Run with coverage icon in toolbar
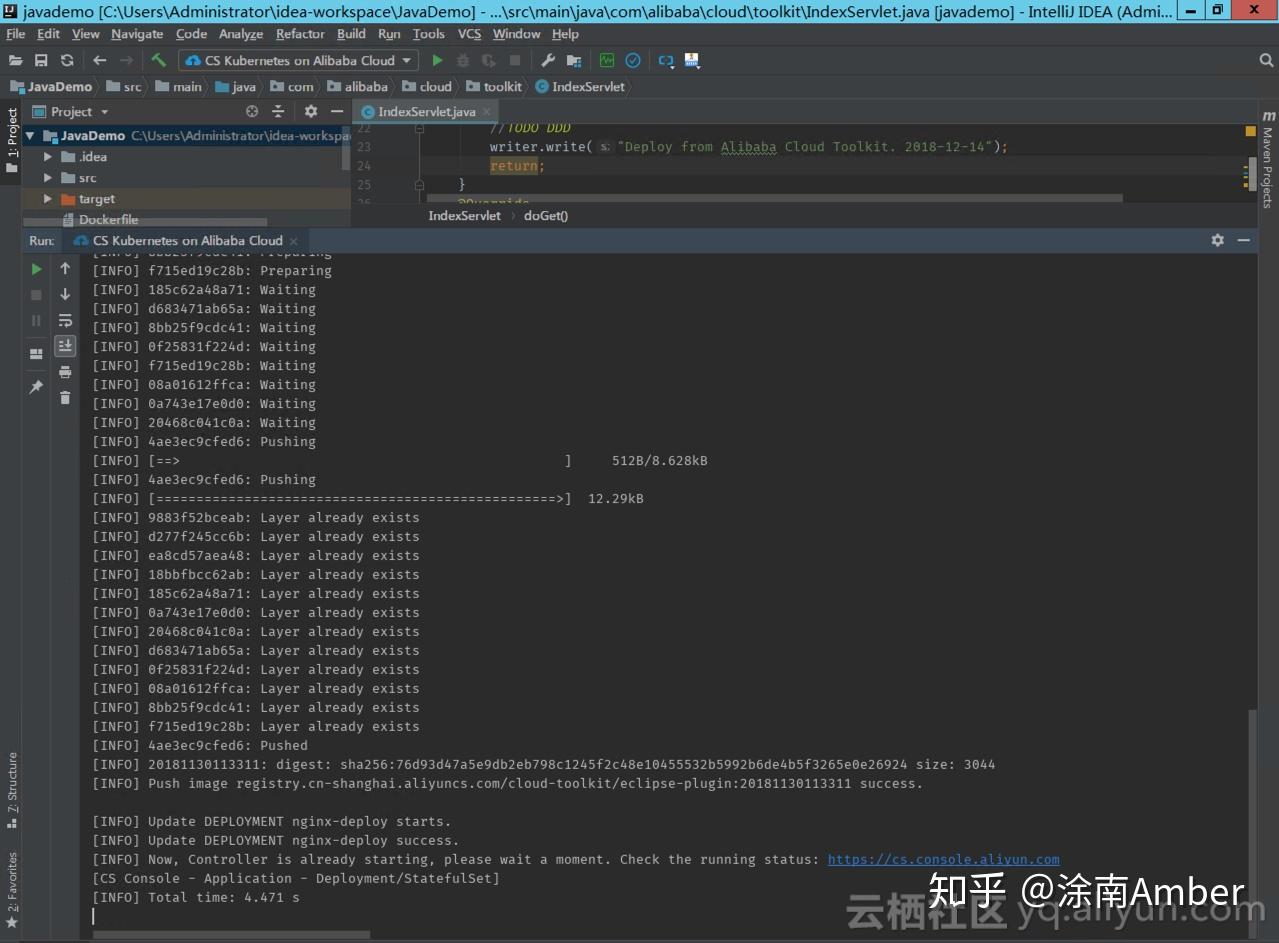 tap(489, 60)
